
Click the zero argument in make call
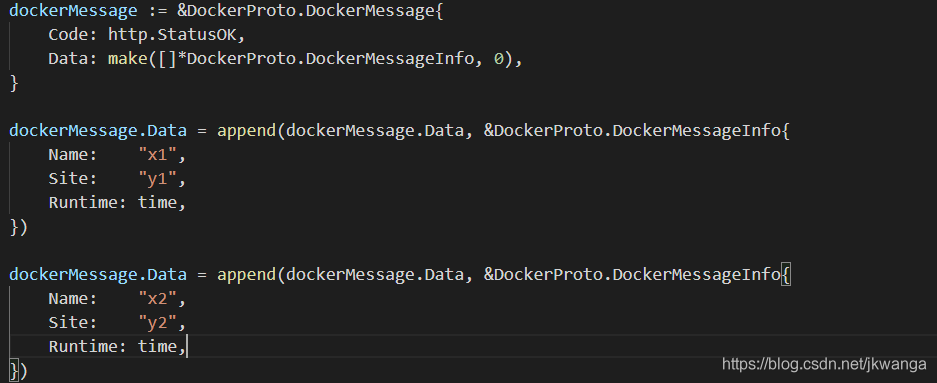[x=498, y=59]
